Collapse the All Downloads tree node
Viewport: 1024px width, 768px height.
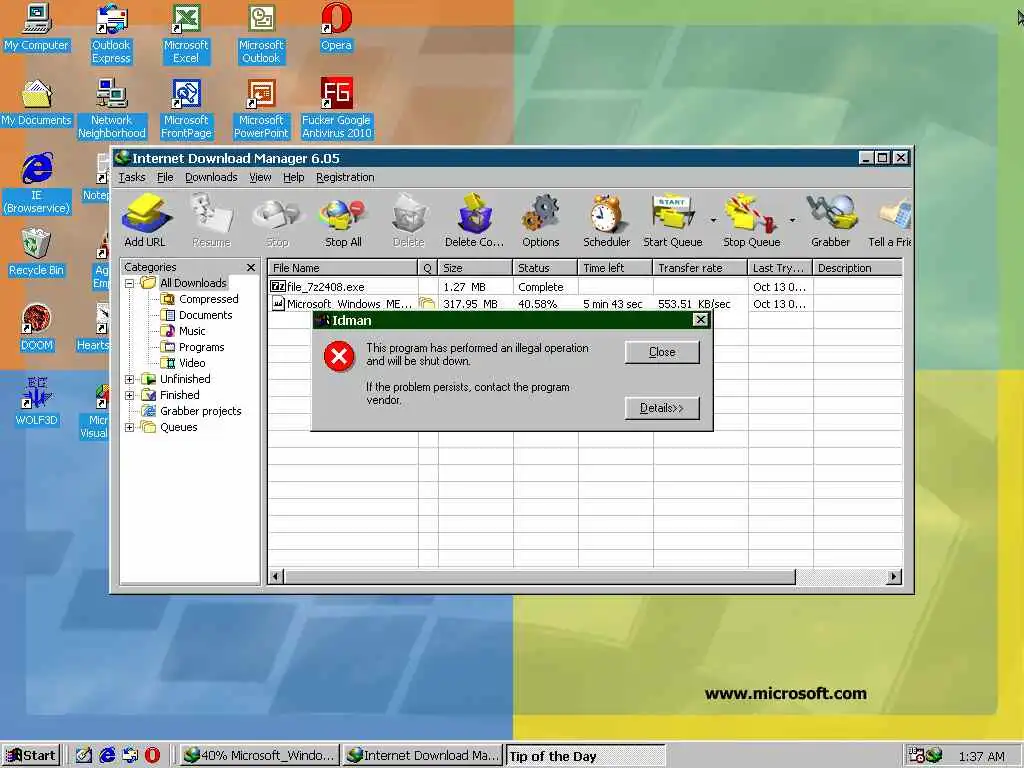click(x=129, y=283)
